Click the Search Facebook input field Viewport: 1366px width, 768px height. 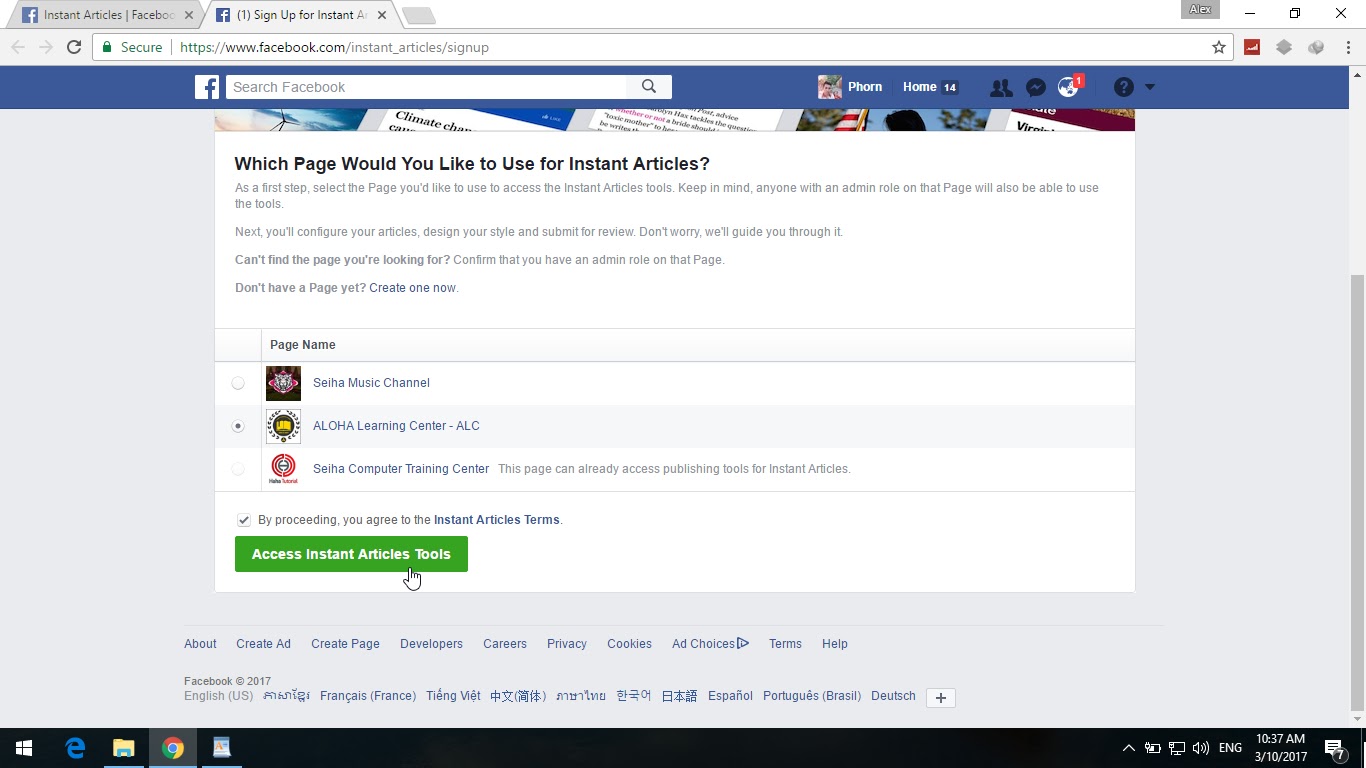[x=426, y=87]
